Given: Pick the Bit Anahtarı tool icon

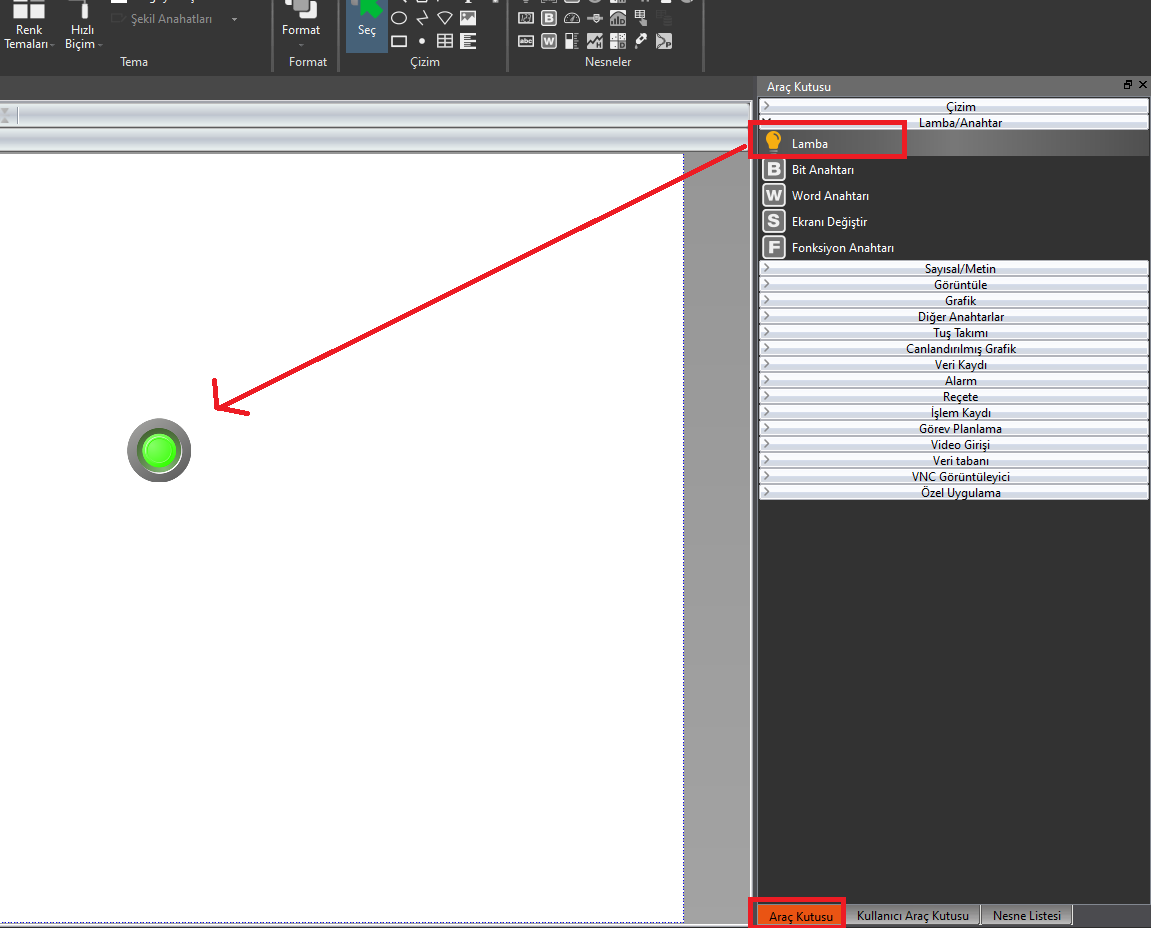Looking at the screenshot, I should tap(773, 170).
